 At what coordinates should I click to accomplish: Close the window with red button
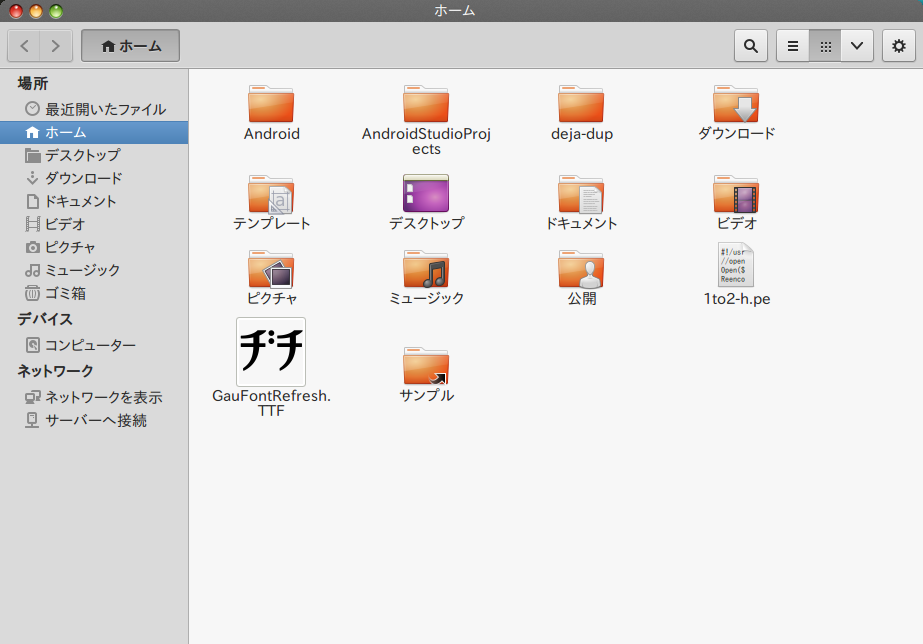coord(16,11)
